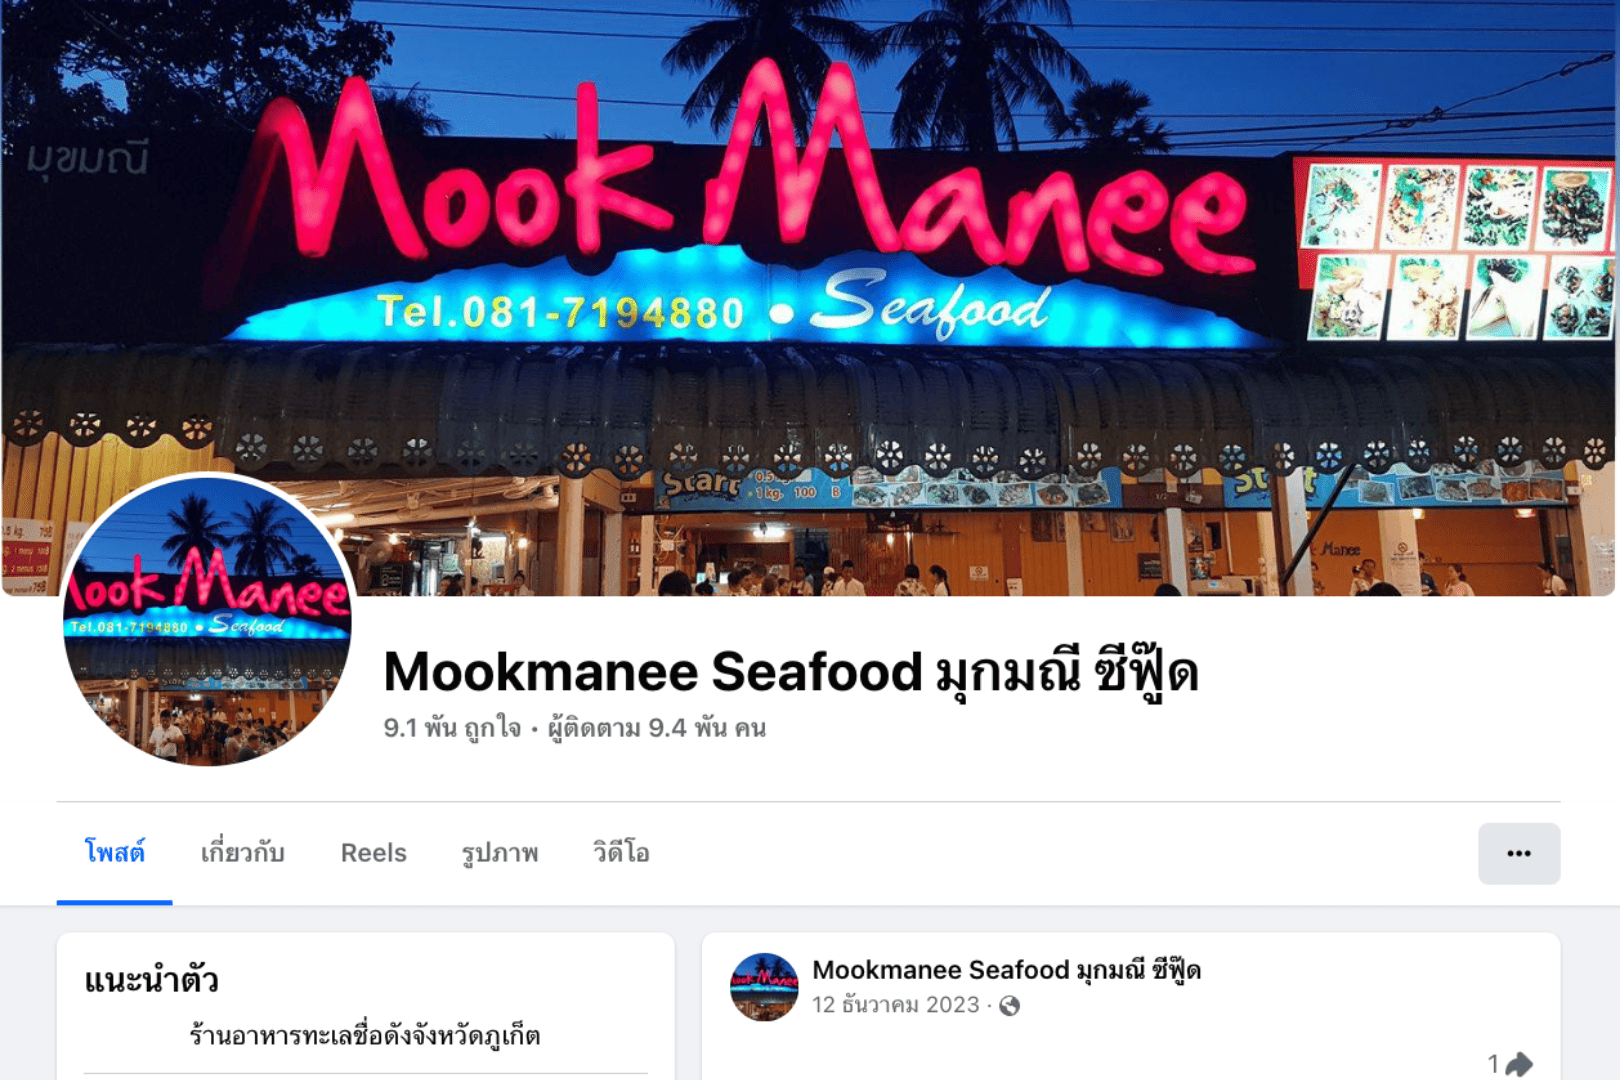Go to the รูปภาพ tab
Viewport: 1620px width, 1080px height.
pyautogui.click(x=499, y=853)
